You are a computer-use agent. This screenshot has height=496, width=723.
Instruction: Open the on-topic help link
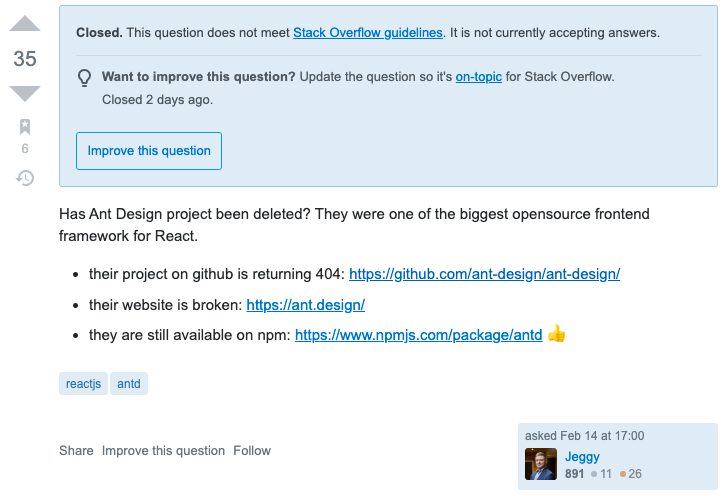[481, 77]
